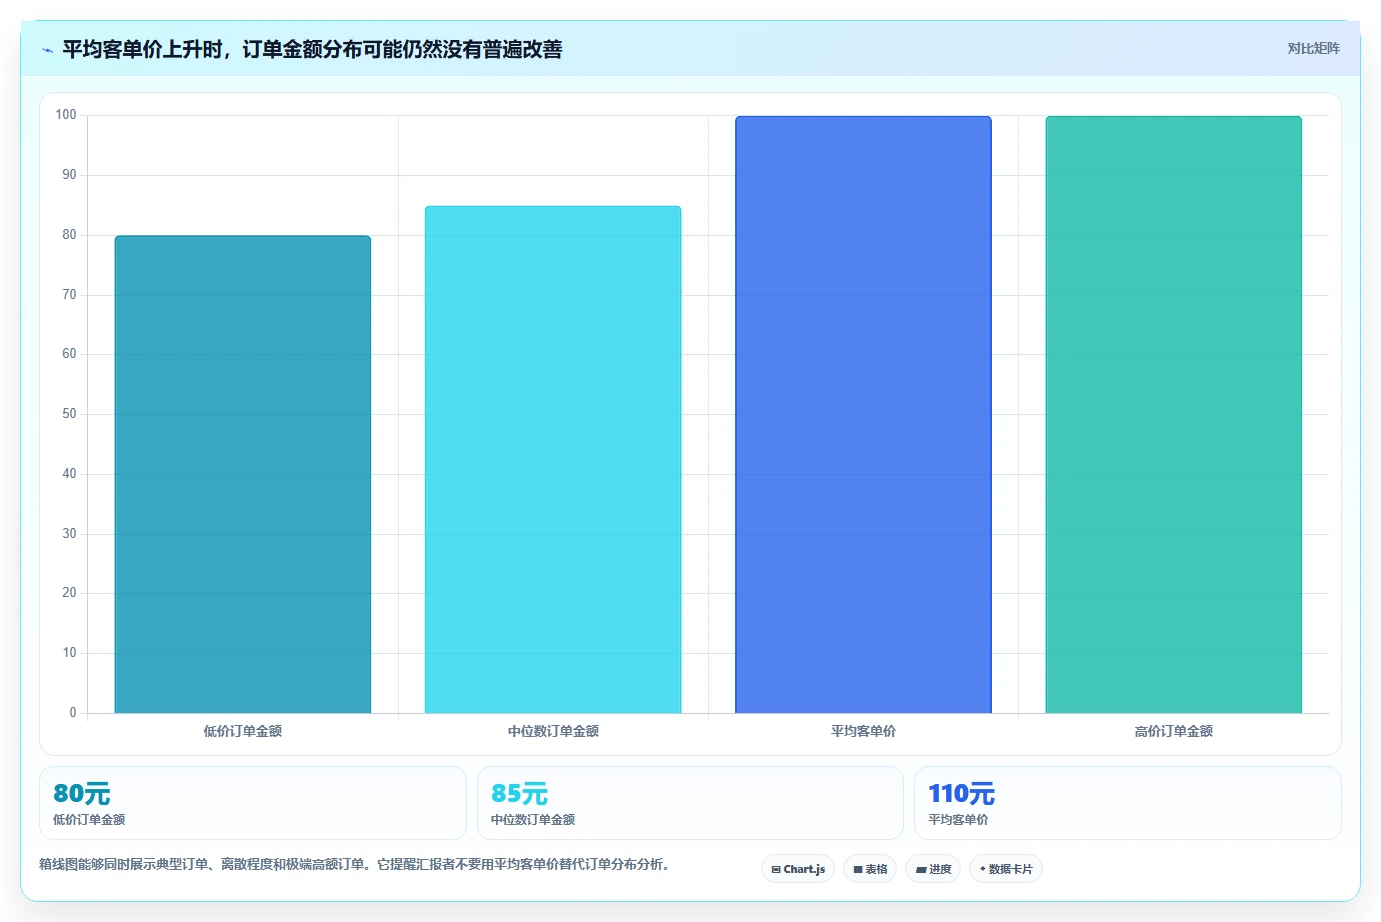Screen dimensions: 1381x922
Task: Click the x-axis label 高价订单金额
Action: pyautogui.click(x=1174, y=732)
